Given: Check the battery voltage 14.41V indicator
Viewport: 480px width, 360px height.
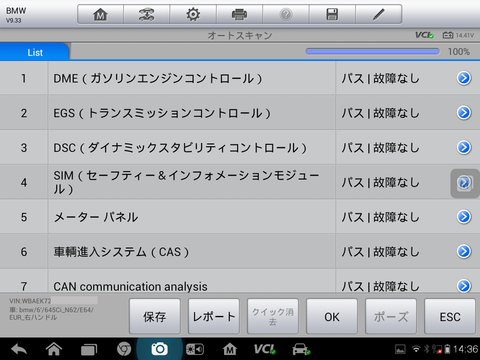Looking at the screenshot, I should (x=458, y=35).
